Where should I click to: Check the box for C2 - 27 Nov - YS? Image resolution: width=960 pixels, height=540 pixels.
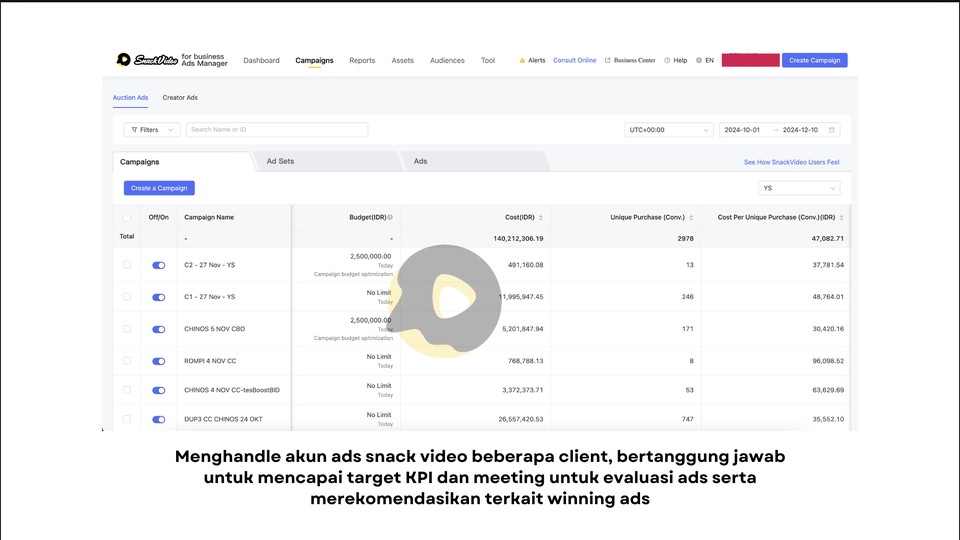(x=127, y=265)
